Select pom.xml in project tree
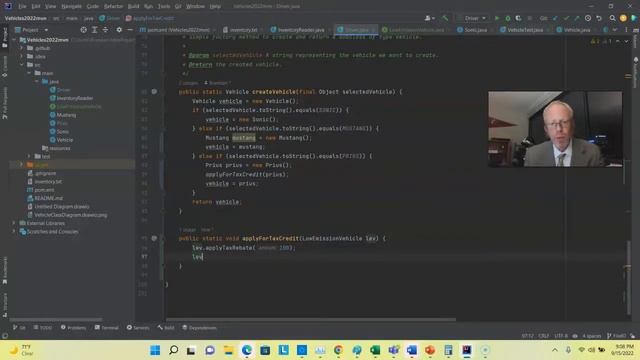Image resolution: width=640 pixels, height=360 pixels. (x=41, y=190)
